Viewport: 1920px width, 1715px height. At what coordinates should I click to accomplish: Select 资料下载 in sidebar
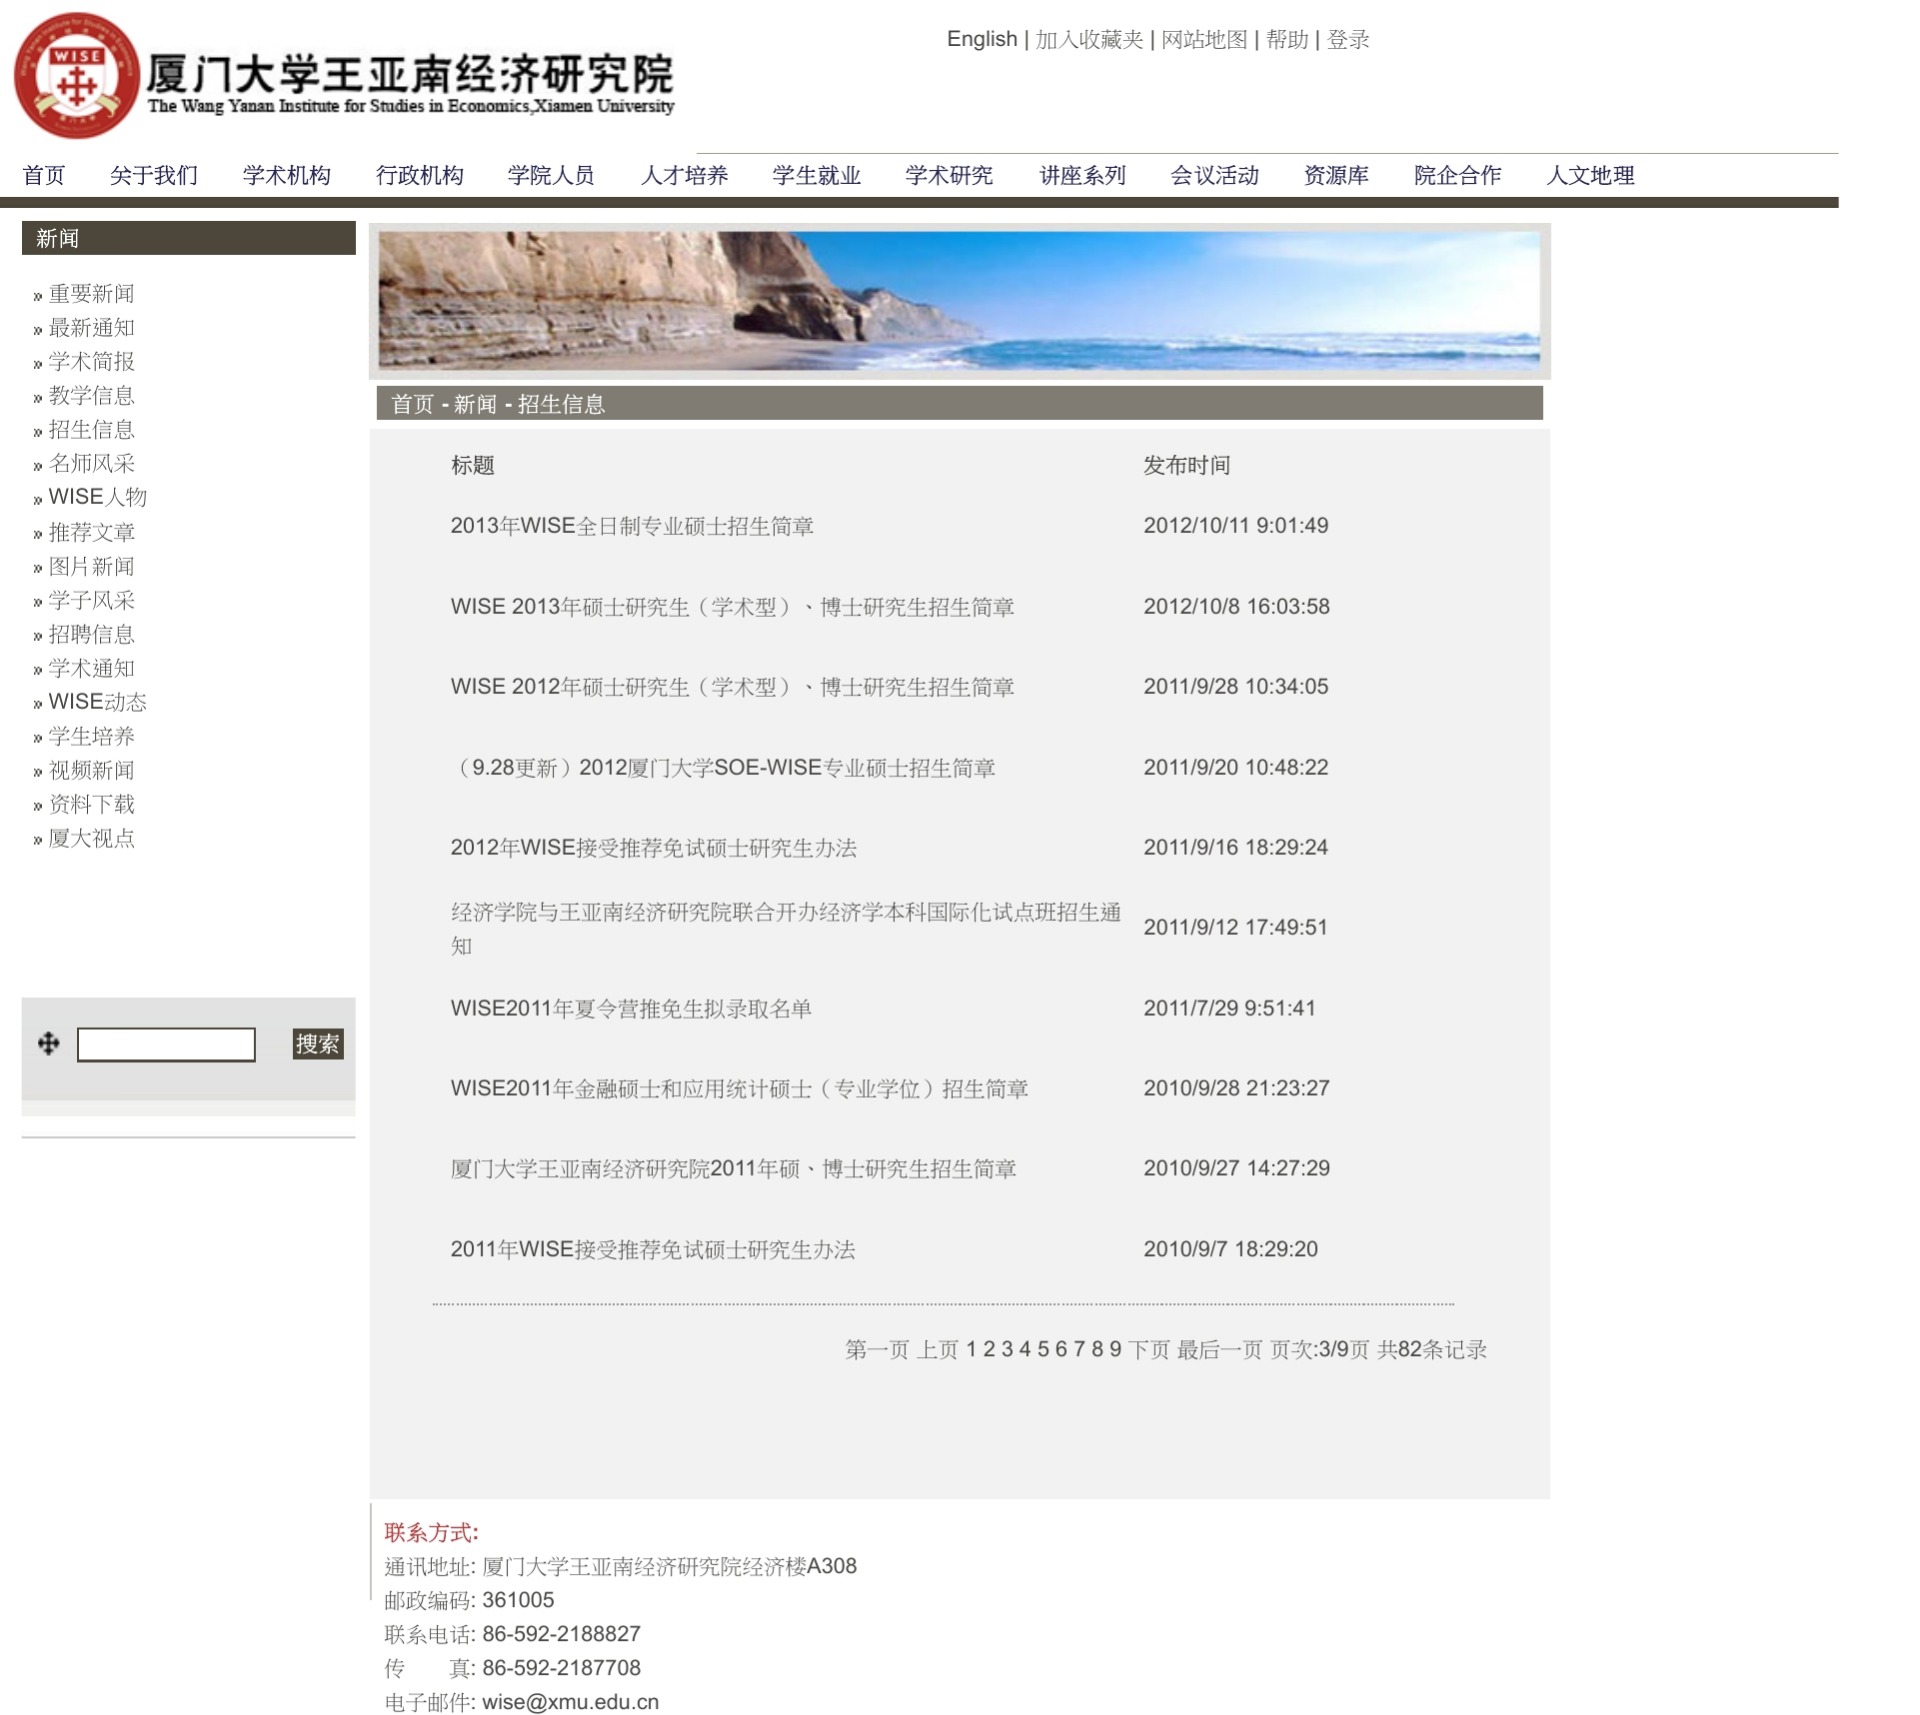[91, 804]
